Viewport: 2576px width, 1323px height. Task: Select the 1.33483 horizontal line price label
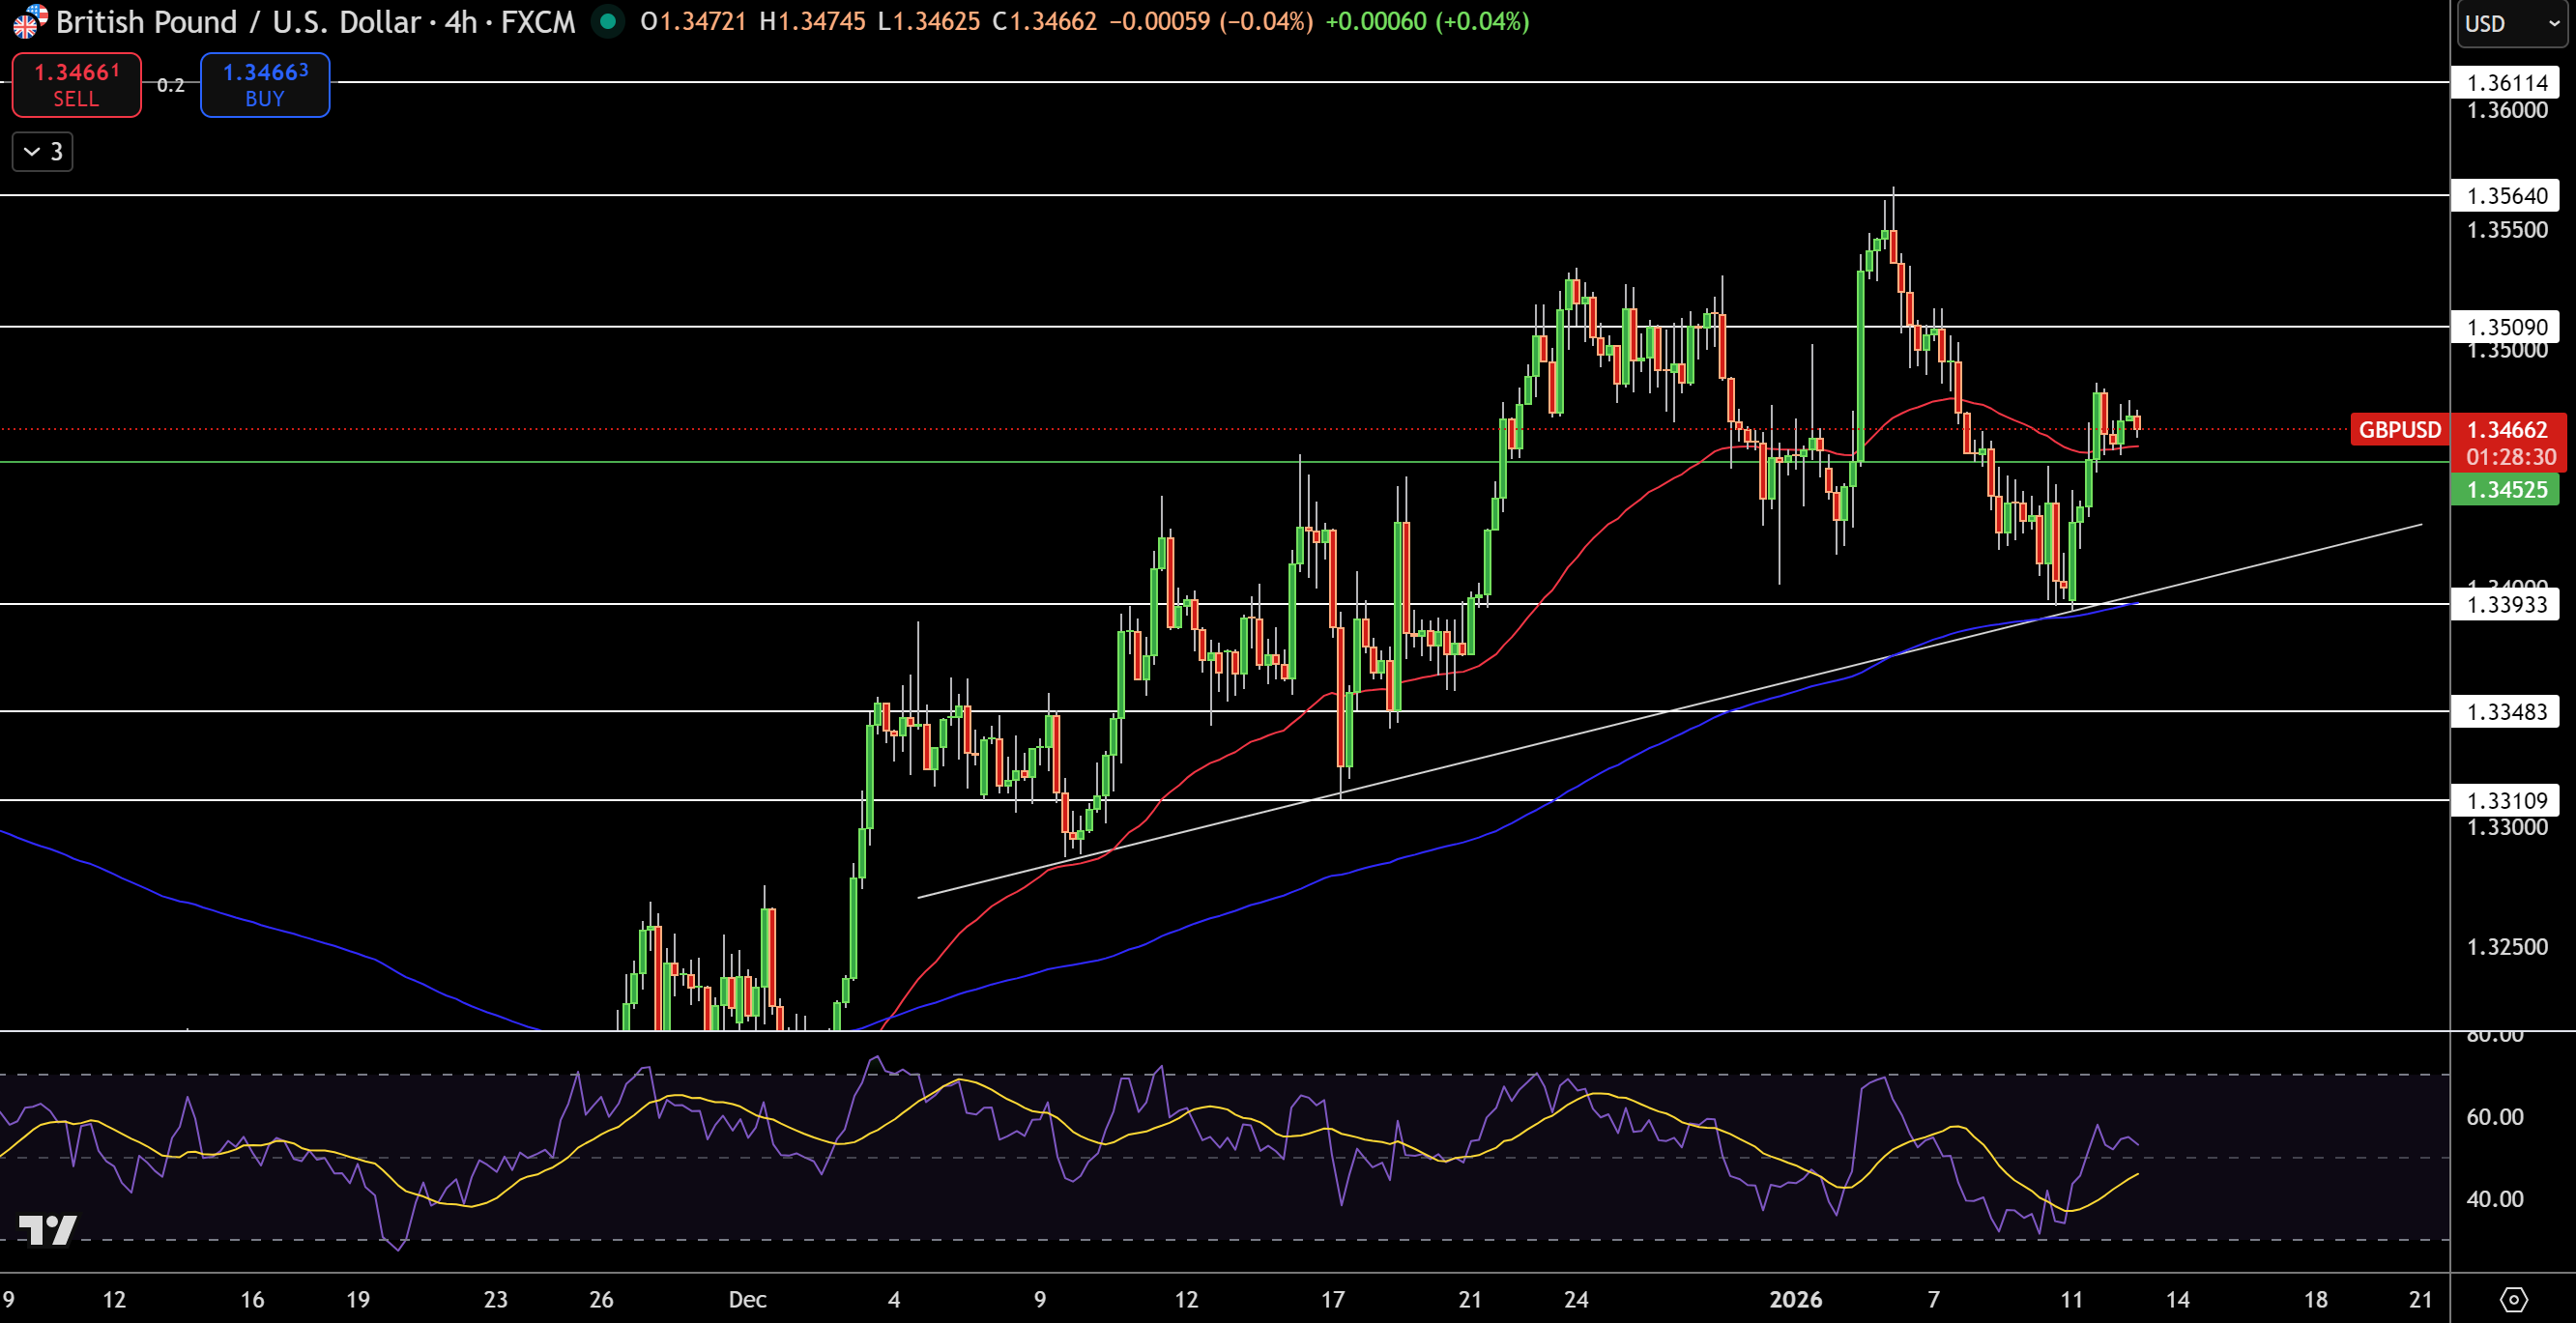point(2506,712)
